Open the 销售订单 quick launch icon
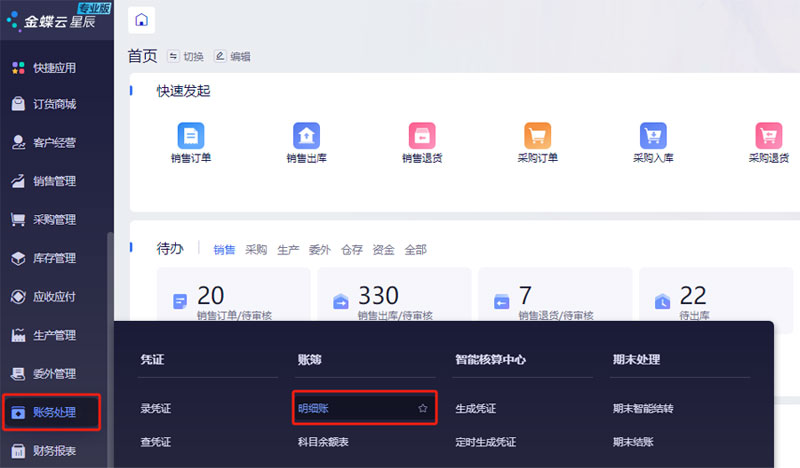Image resolution: width=800 pixels, height=468 pixels. (191, 136)
